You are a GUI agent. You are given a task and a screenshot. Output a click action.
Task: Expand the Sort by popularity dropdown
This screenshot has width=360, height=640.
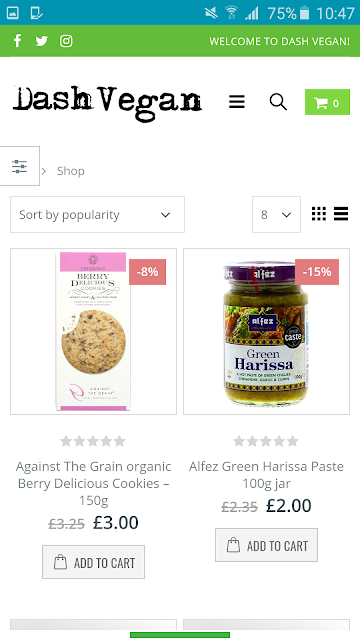pos(97,215)
